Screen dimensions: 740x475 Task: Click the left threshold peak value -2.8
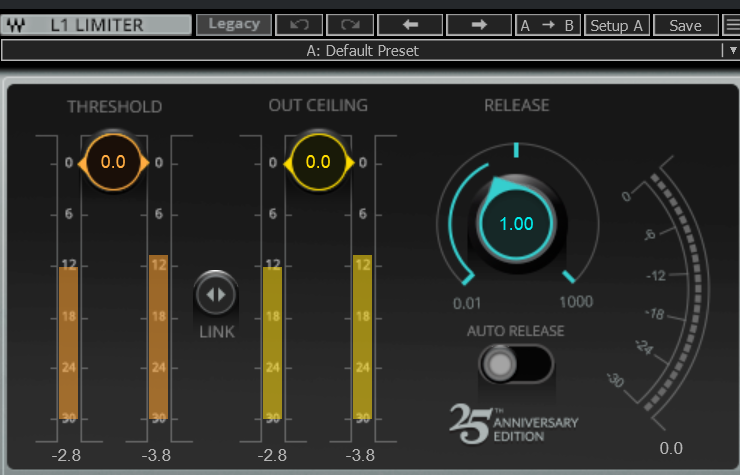[x=66, y=456]
